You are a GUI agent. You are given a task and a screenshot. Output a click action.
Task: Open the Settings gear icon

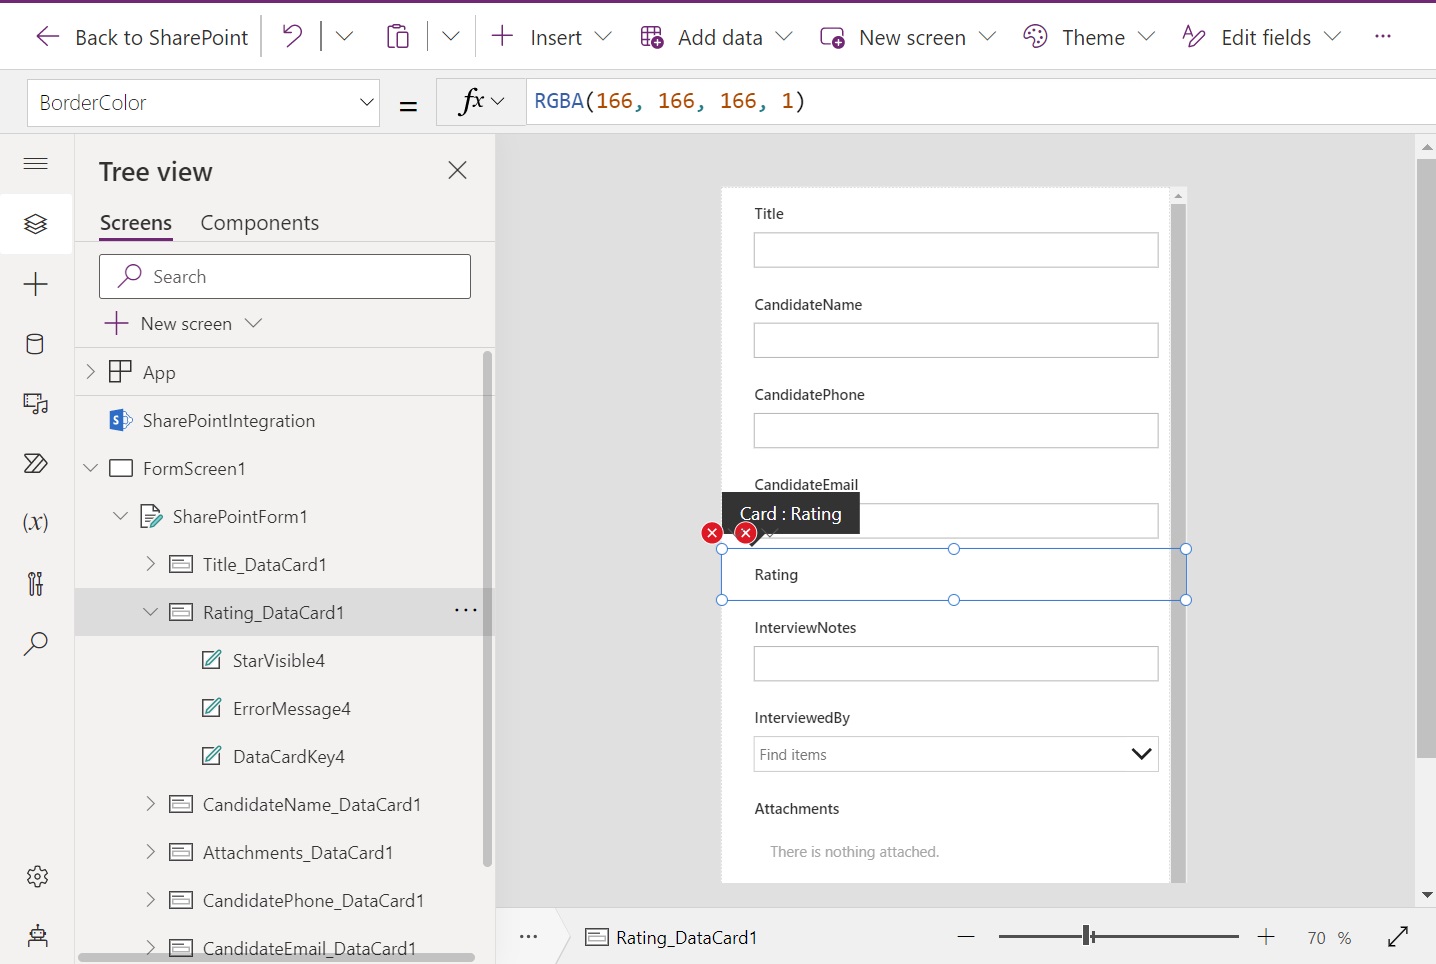click(x=36, y=877)
